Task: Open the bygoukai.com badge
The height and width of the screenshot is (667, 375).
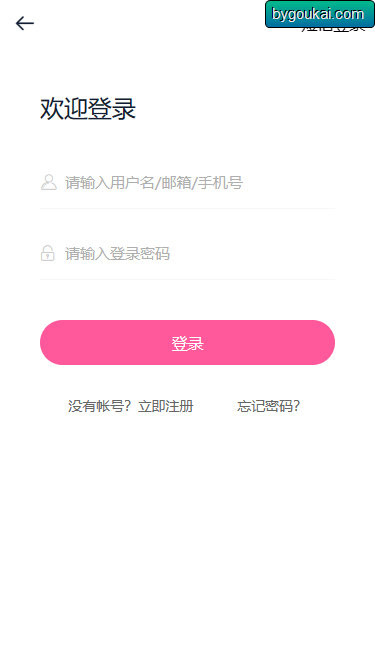Action: pos(319,14)
